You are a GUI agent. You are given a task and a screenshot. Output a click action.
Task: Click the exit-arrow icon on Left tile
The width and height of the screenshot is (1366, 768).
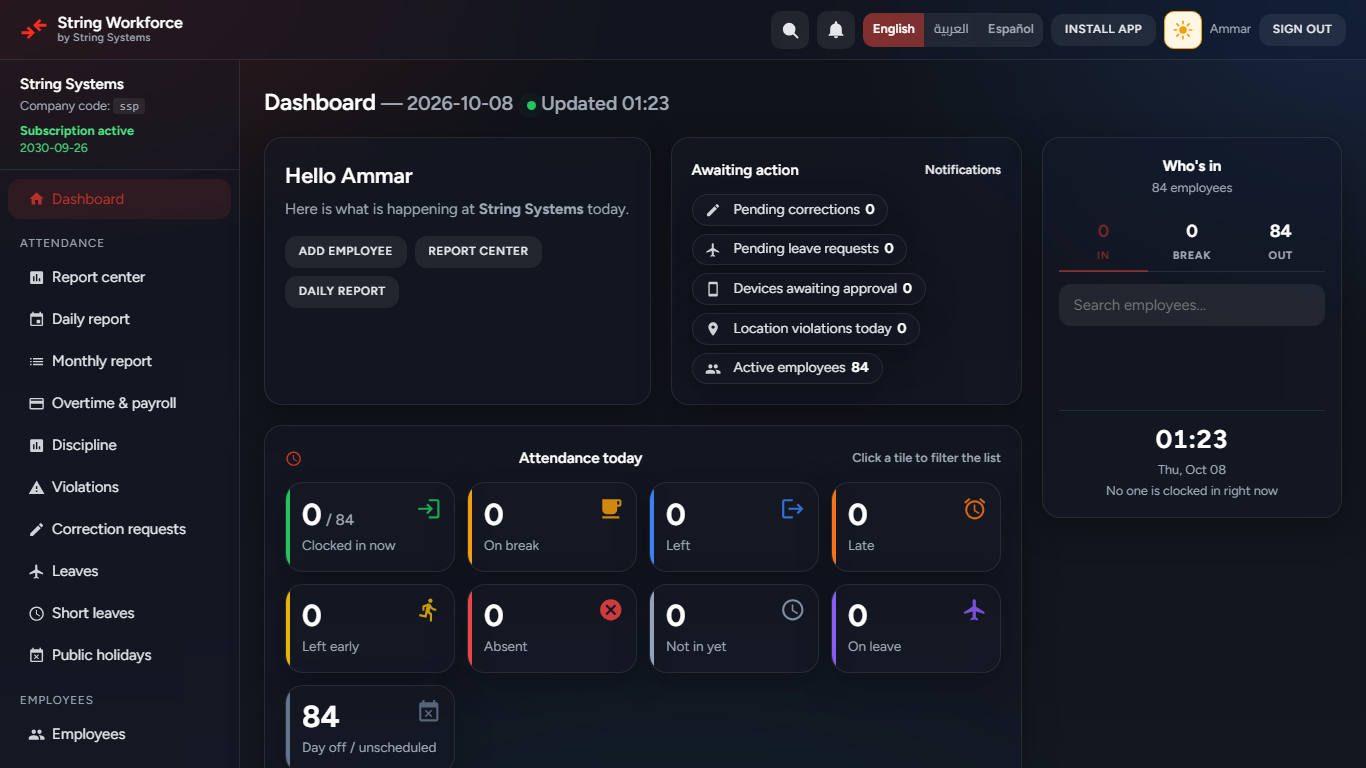pos(792,509)
